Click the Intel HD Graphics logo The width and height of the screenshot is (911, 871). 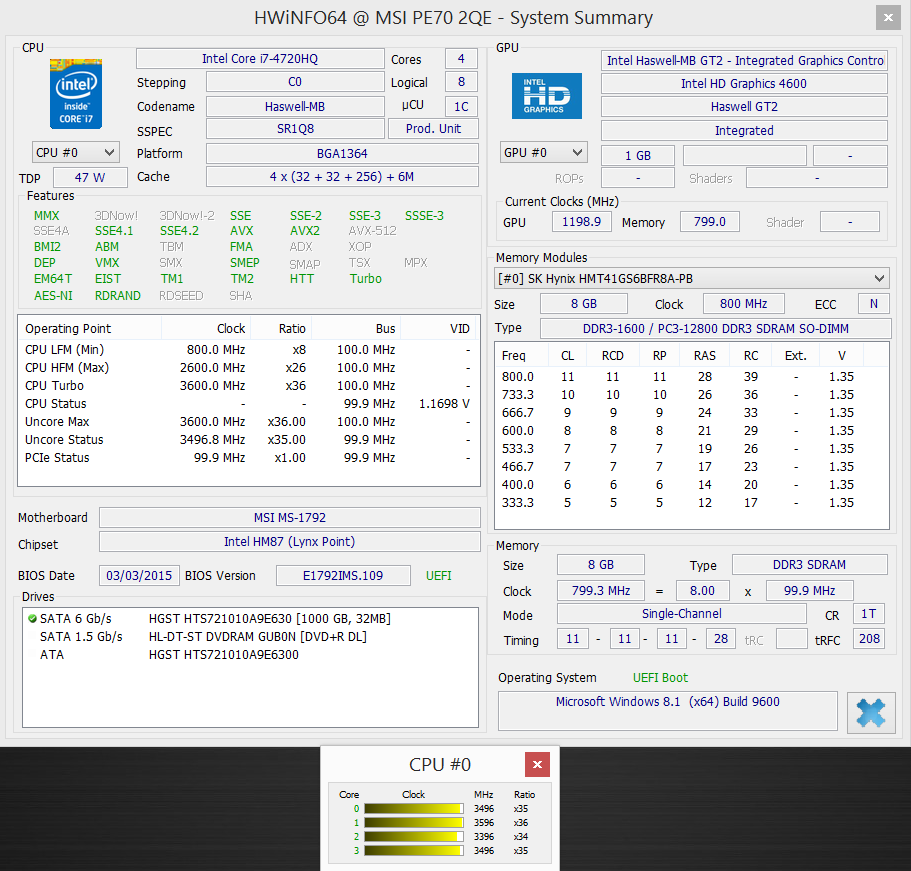tap(546, 96)
